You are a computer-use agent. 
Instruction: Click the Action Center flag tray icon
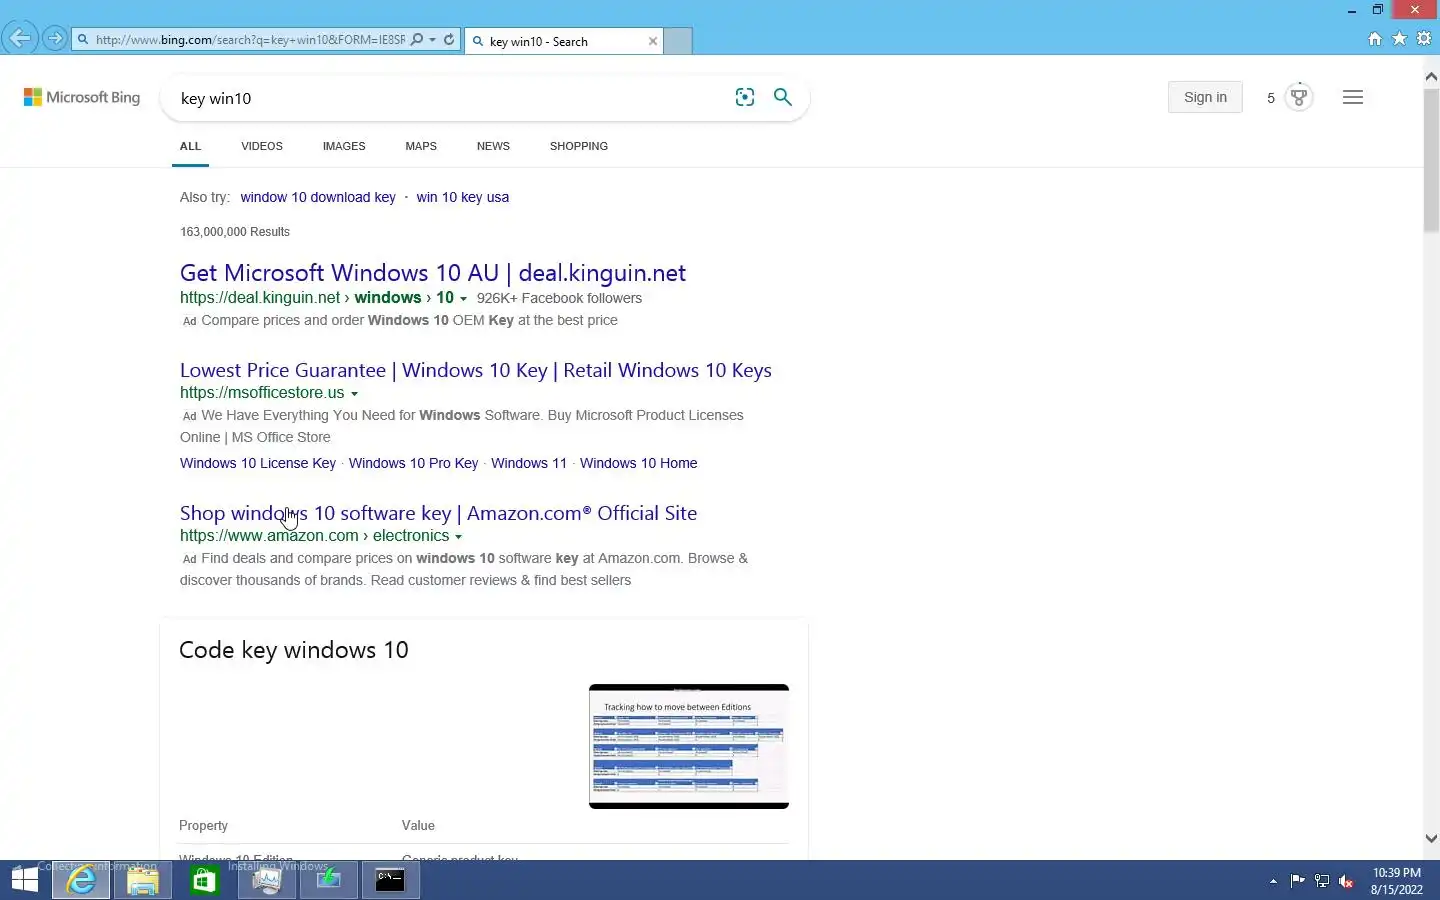[x=1298, y=881]
